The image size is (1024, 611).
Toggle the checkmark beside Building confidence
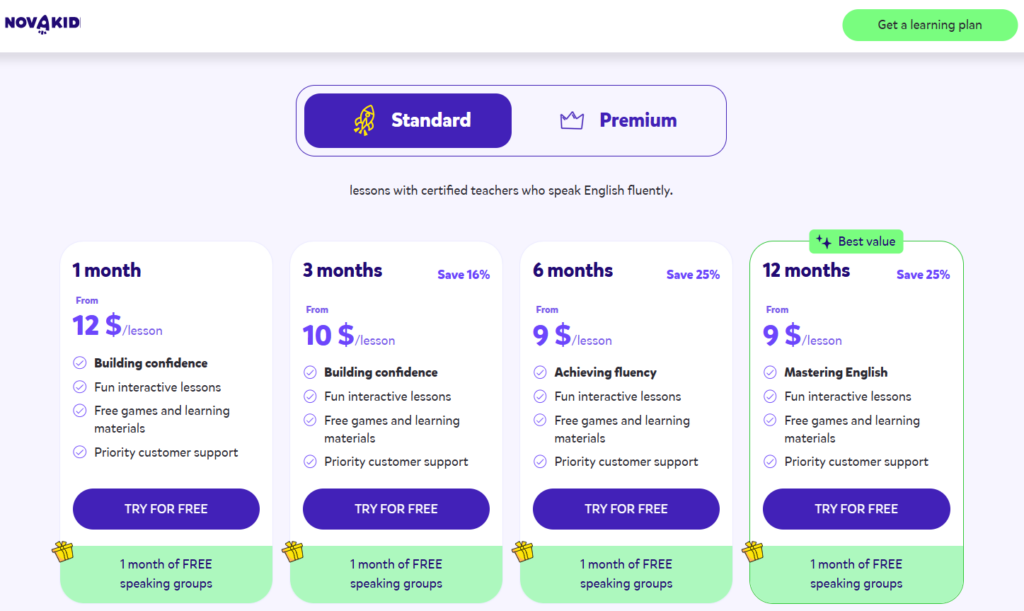point(78,362)
